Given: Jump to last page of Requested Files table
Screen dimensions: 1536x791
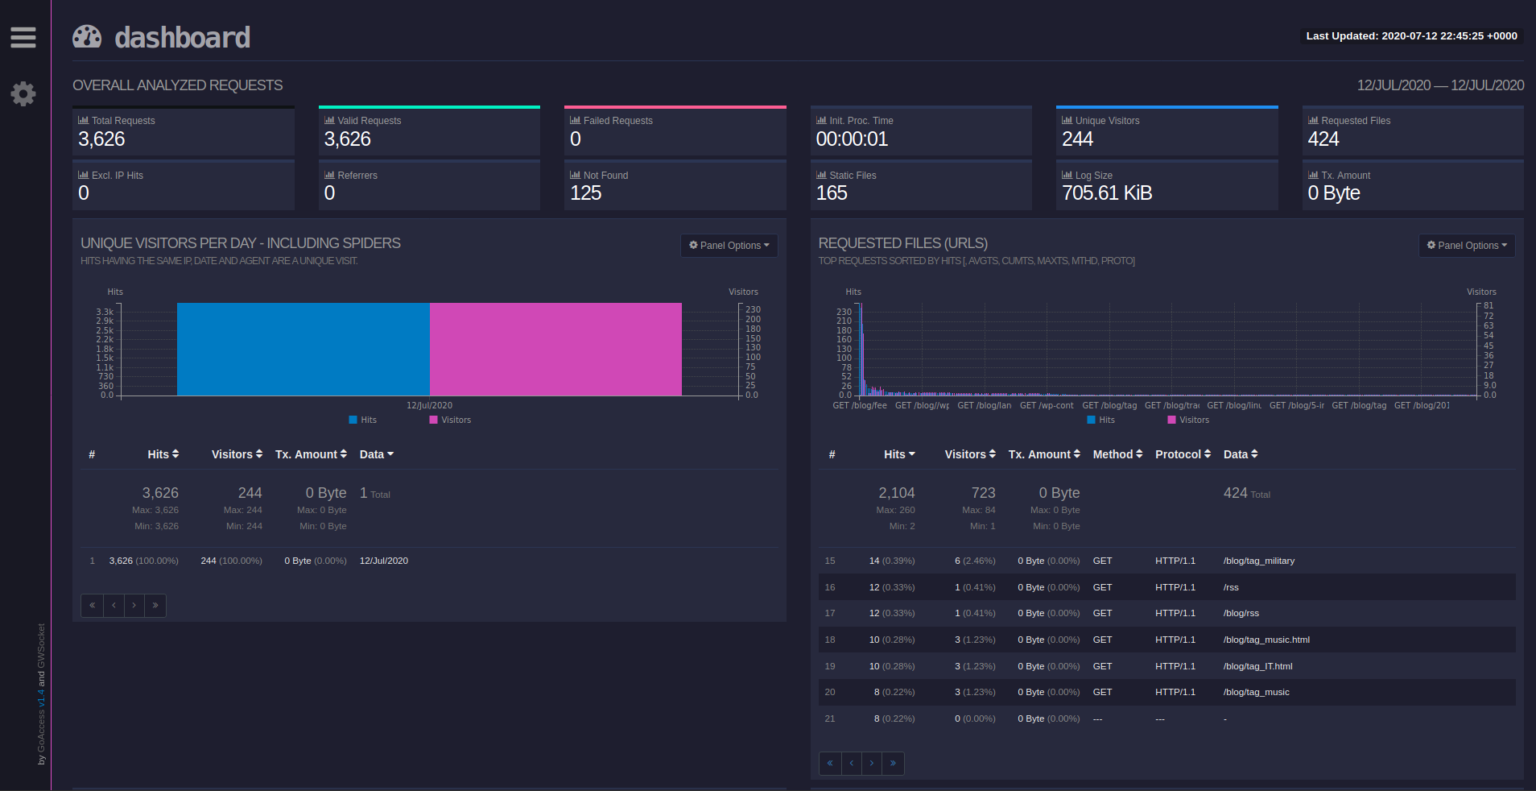Looking at the screenshot, I should 893,763.
